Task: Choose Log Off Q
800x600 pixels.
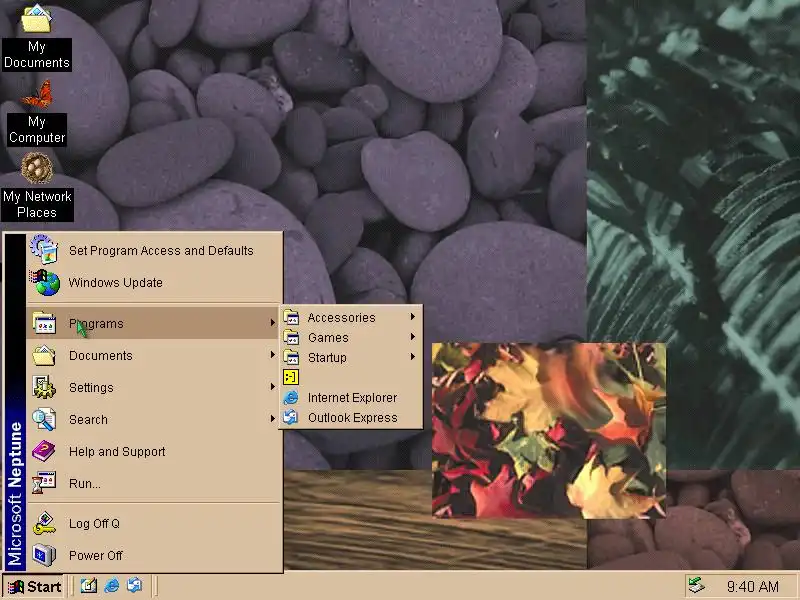Action: (x=154, y=523)
